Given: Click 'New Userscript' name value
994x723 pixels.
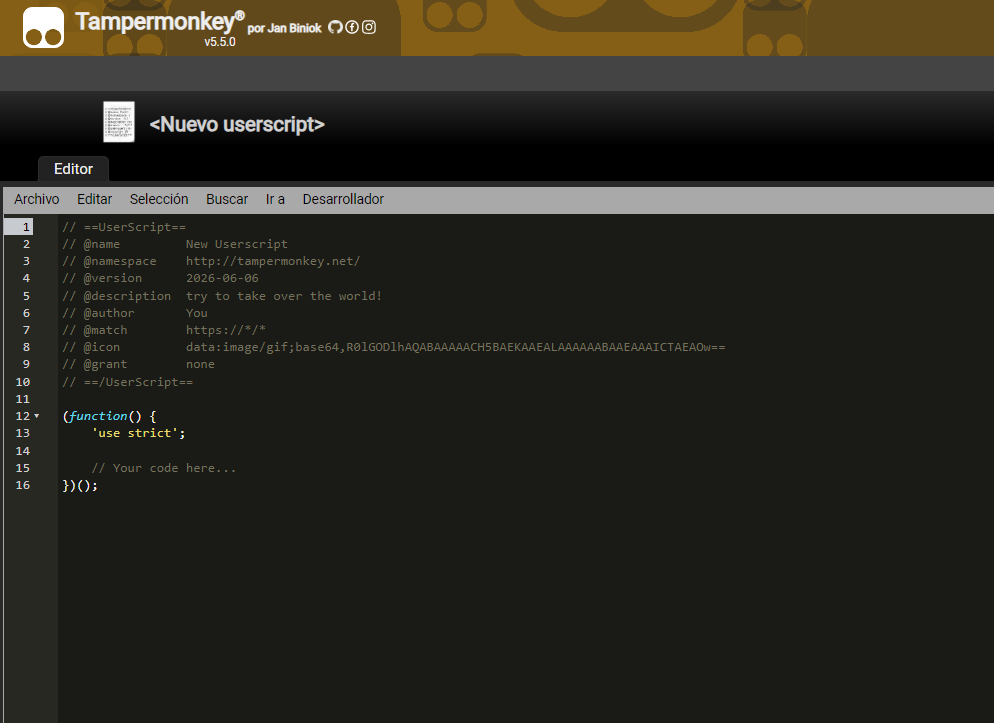Looking at the screenshot, I should coord(236,244).
